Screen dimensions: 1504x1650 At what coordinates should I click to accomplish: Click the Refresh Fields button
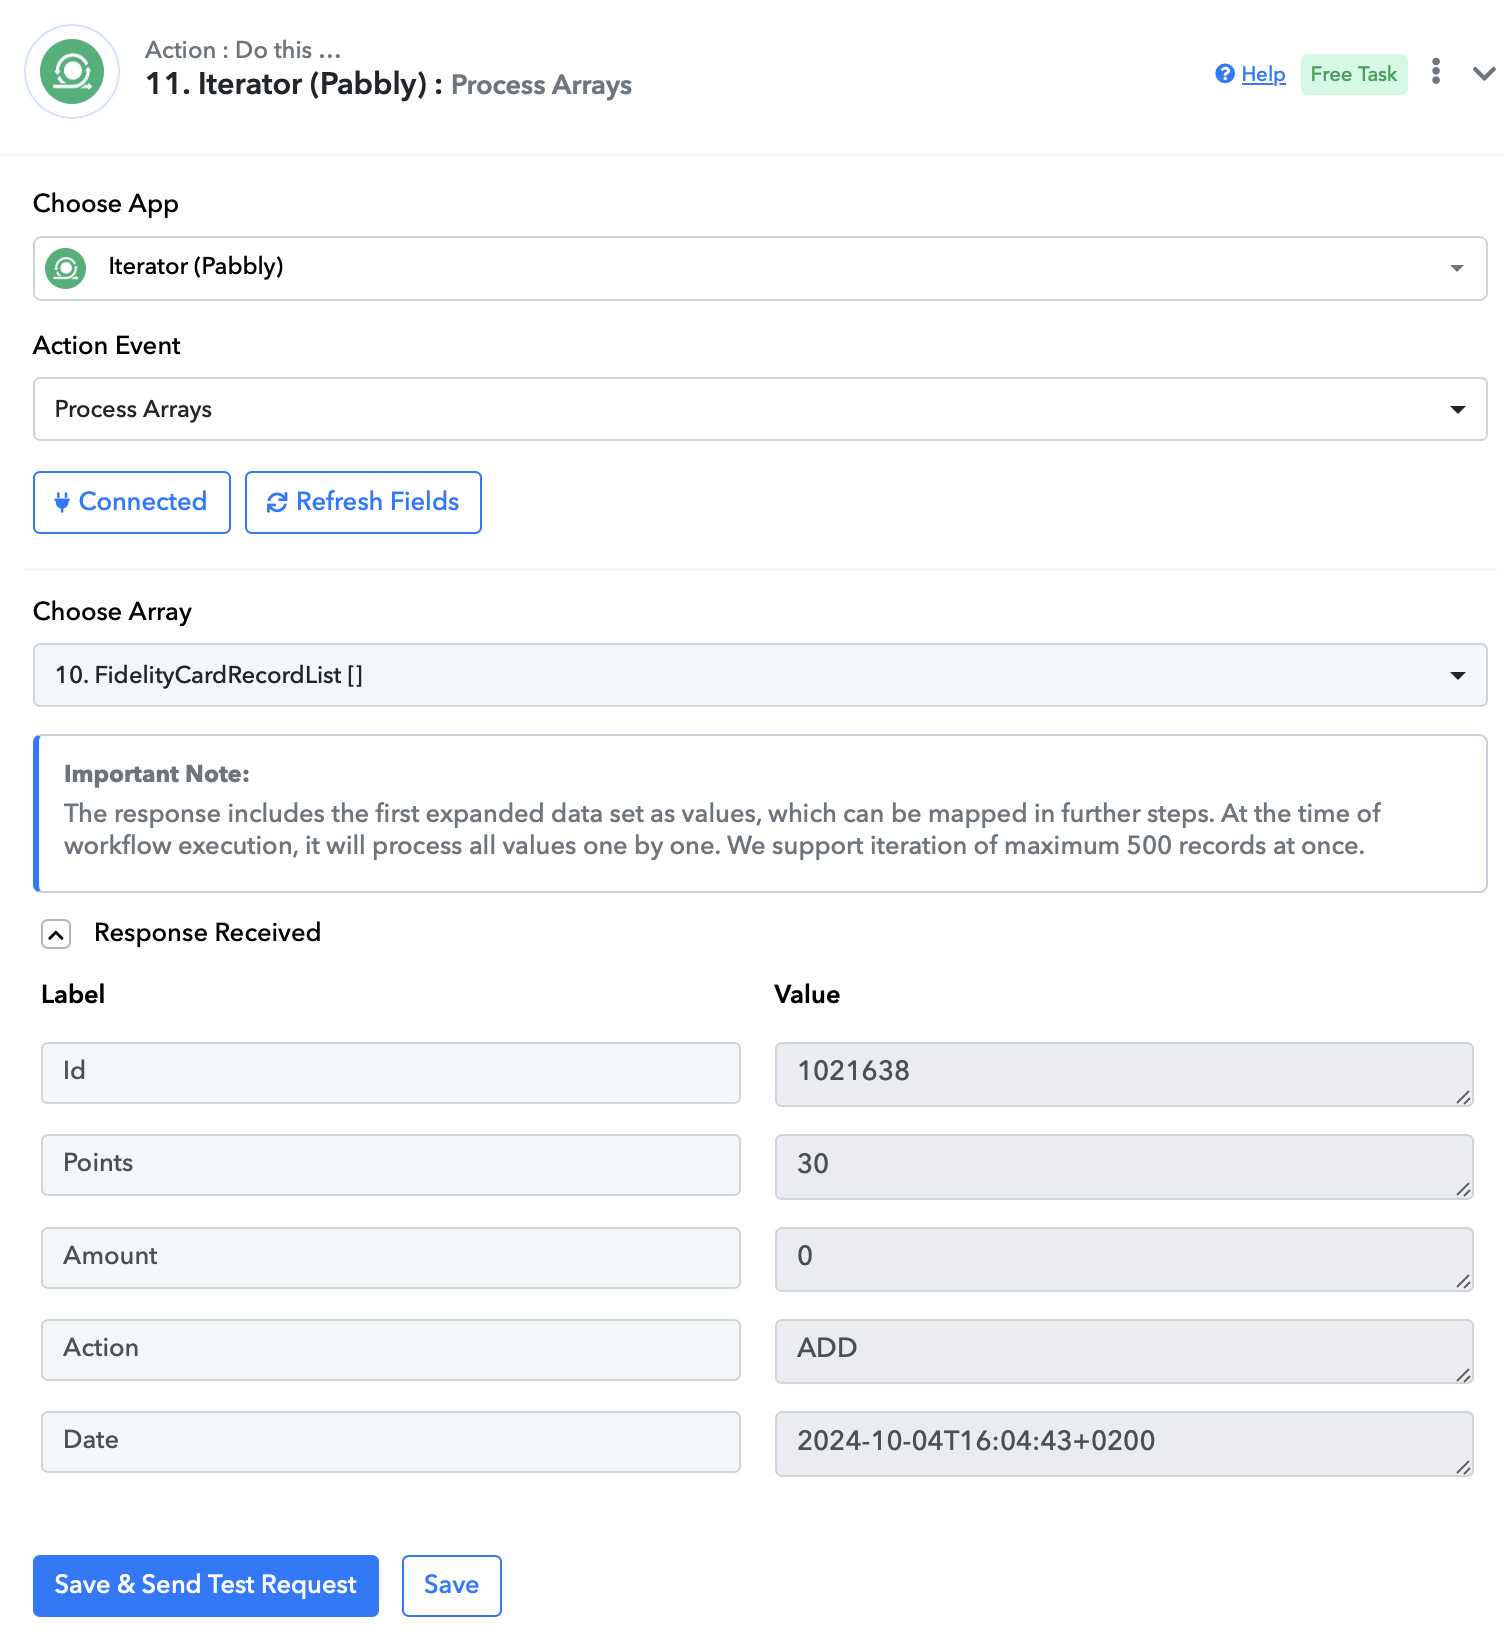click(363, 502)
